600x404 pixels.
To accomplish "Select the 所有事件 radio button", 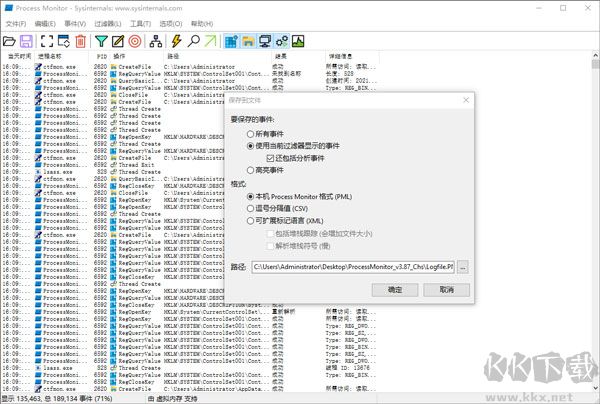I will tap(250, 134).
